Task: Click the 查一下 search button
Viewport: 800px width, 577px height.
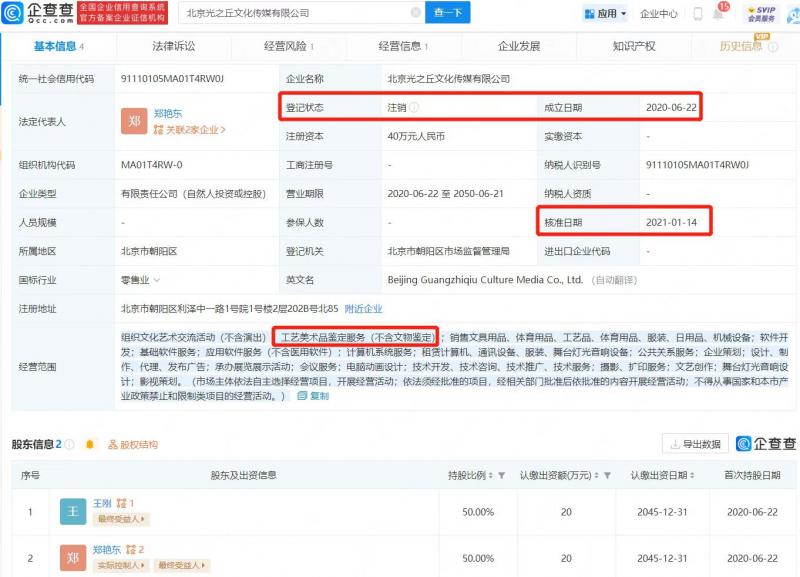Action: tap(447, 13)
